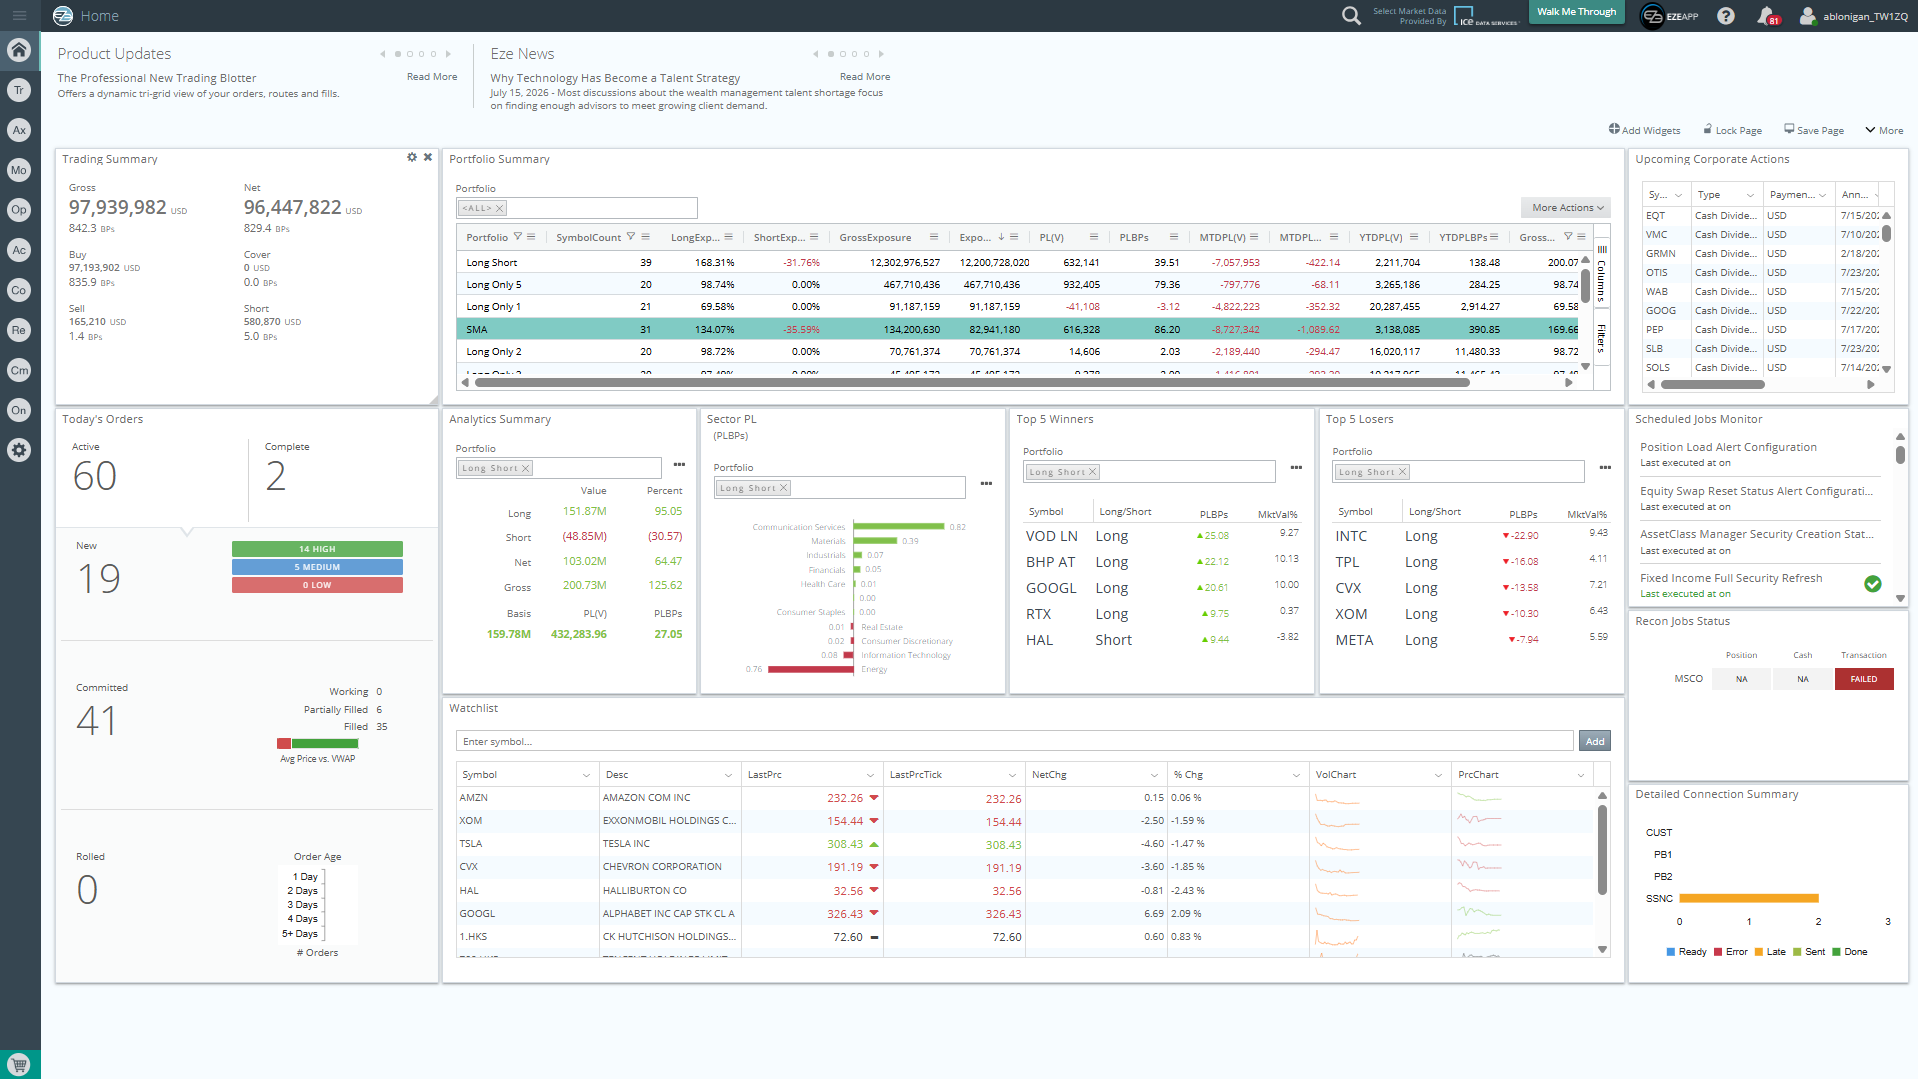
Task: Open the On module in the sidebar
Action: click(19, 410)
